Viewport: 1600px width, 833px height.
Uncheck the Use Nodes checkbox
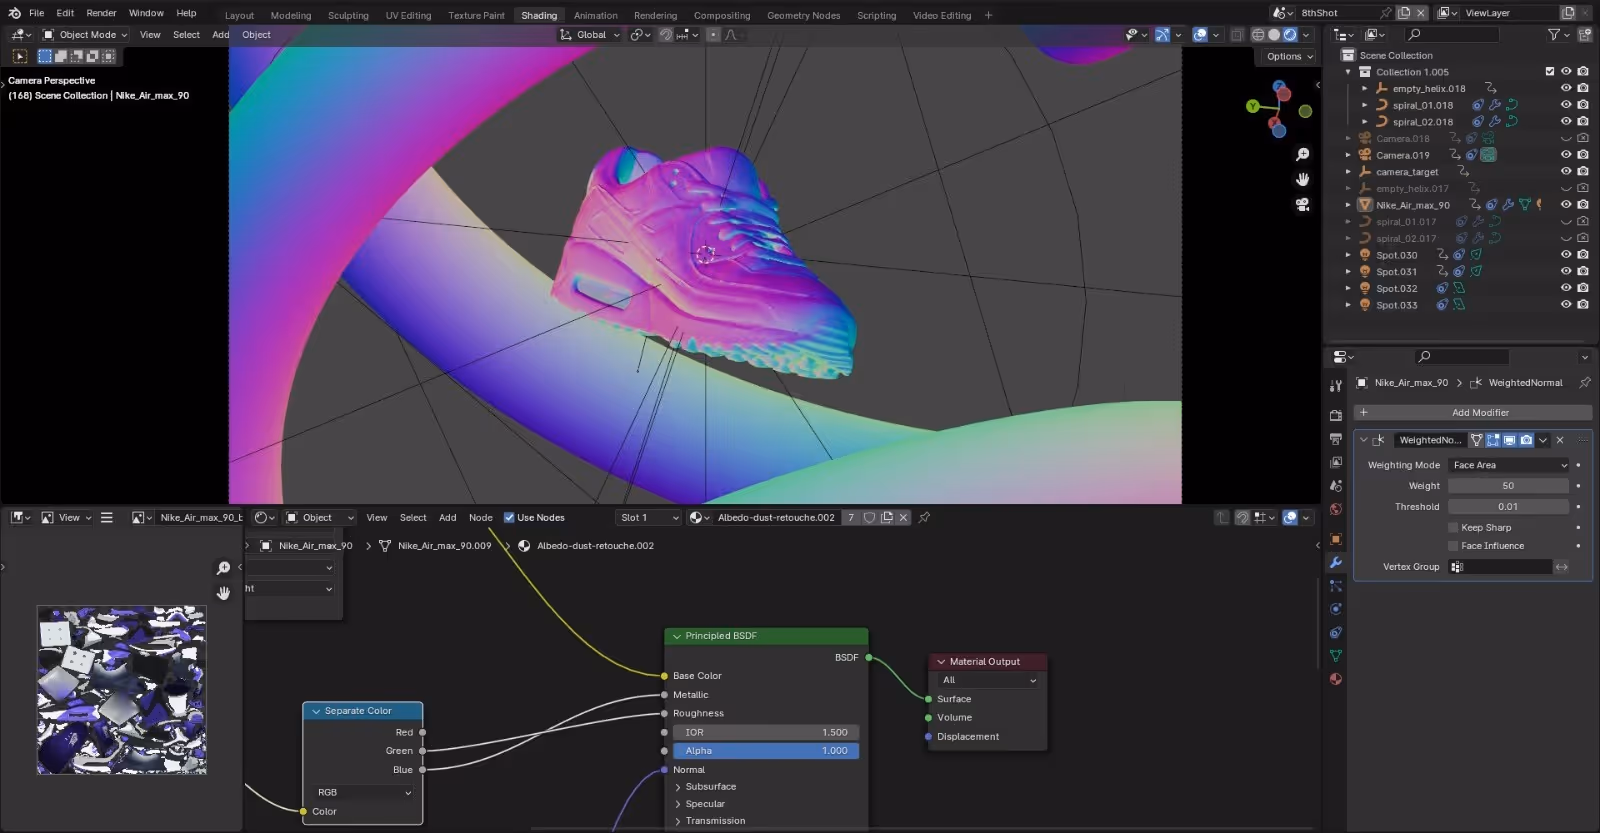coord(509,518)
